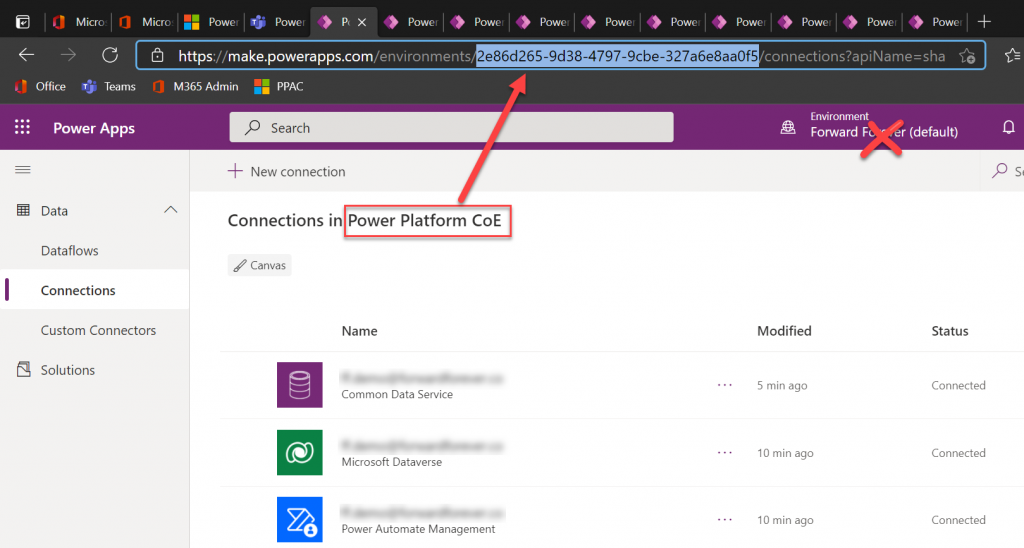Sort by the Modified column header

point(784,331)
